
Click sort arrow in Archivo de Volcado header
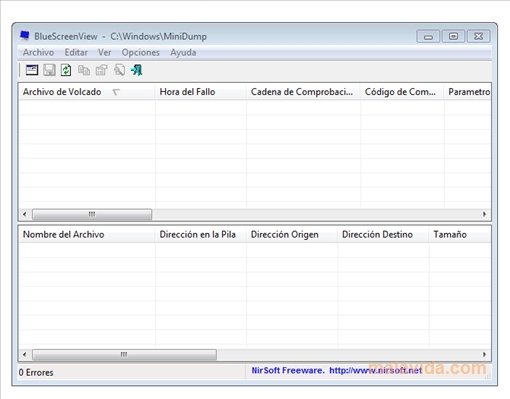coord(116,92)
